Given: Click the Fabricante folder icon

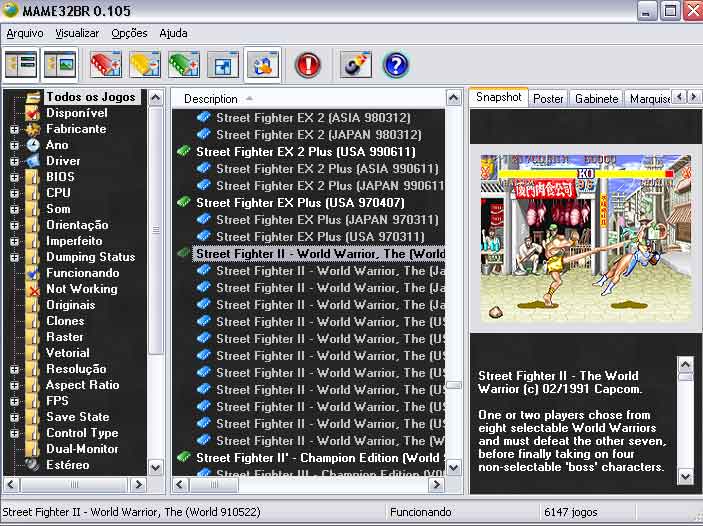Looking at the screenshot, I should click(33, 129).
